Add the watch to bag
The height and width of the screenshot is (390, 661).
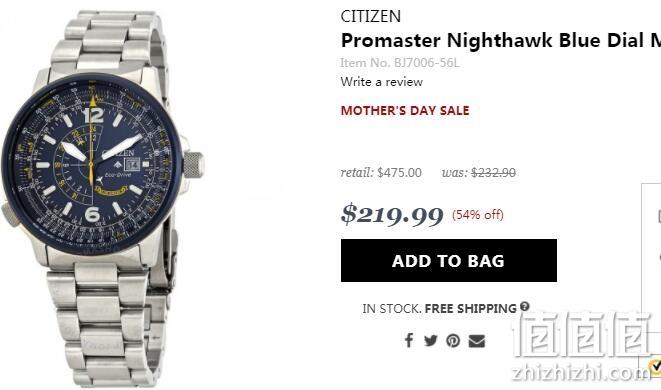(x=449, y=261)
